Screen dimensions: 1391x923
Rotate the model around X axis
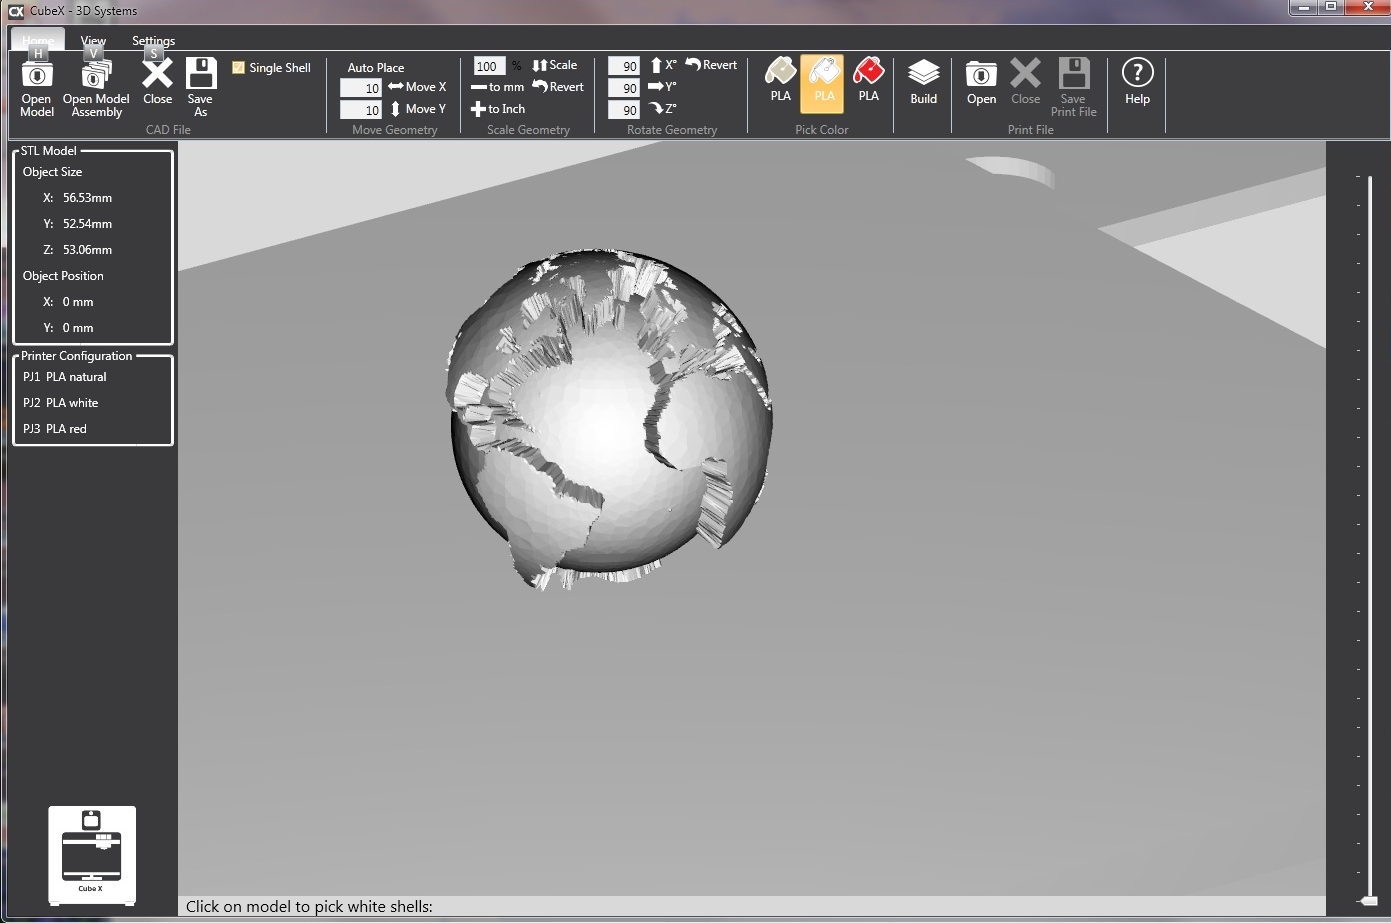click(663, 65)
